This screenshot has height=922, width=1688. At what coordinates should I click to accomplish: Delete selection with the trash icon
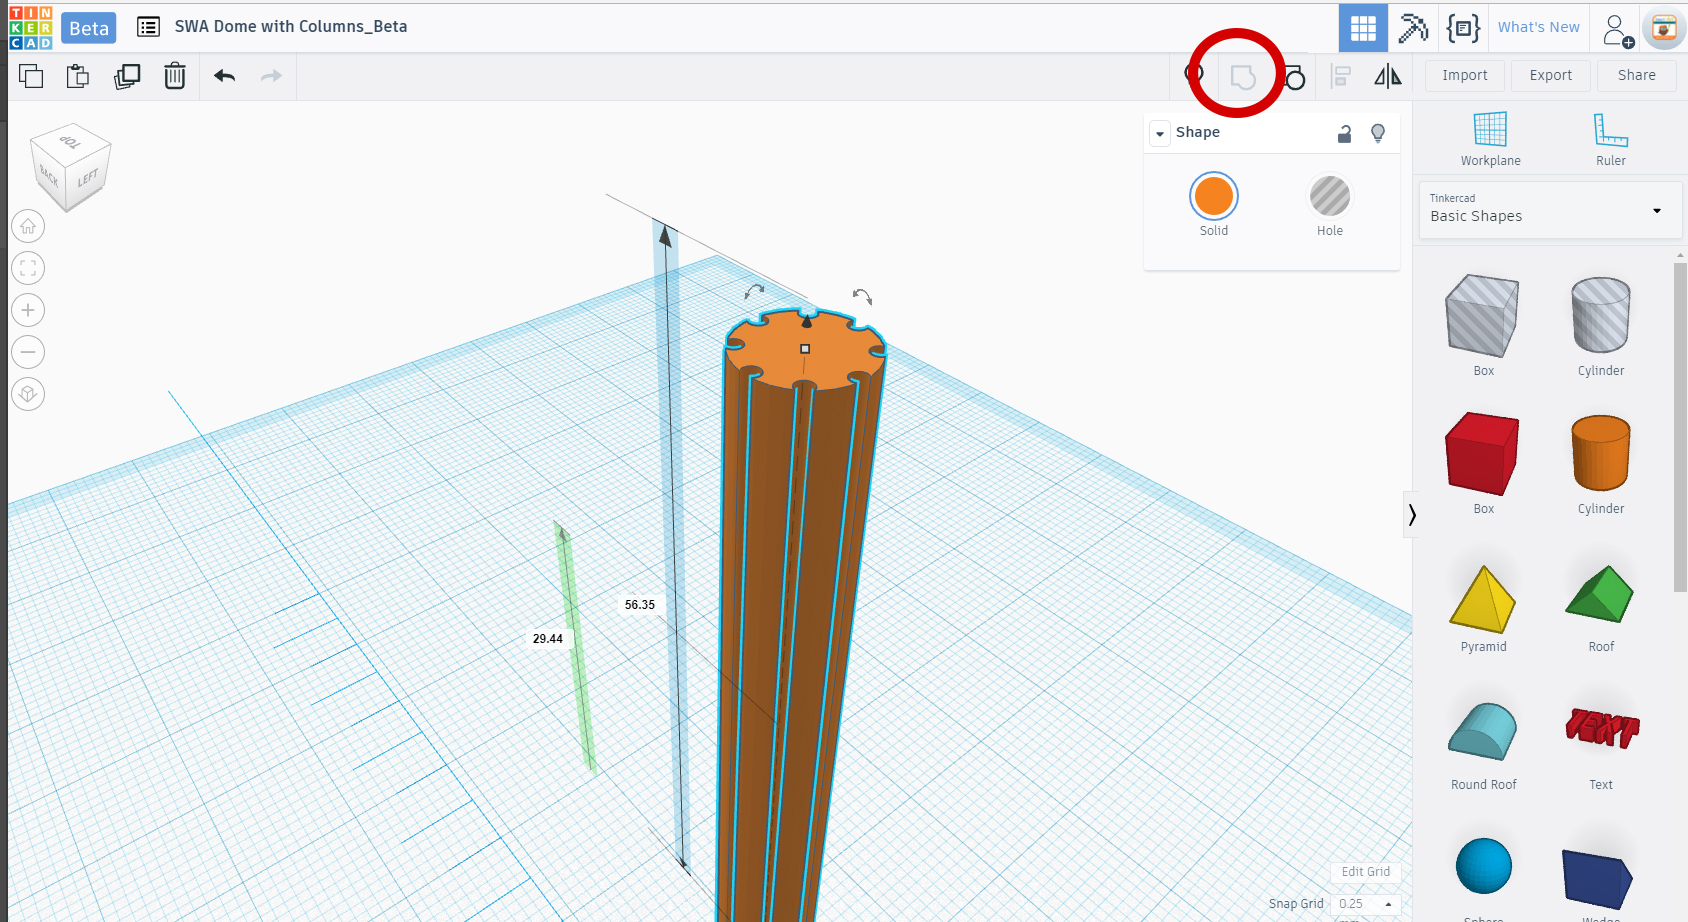click(x=175, y=76)
